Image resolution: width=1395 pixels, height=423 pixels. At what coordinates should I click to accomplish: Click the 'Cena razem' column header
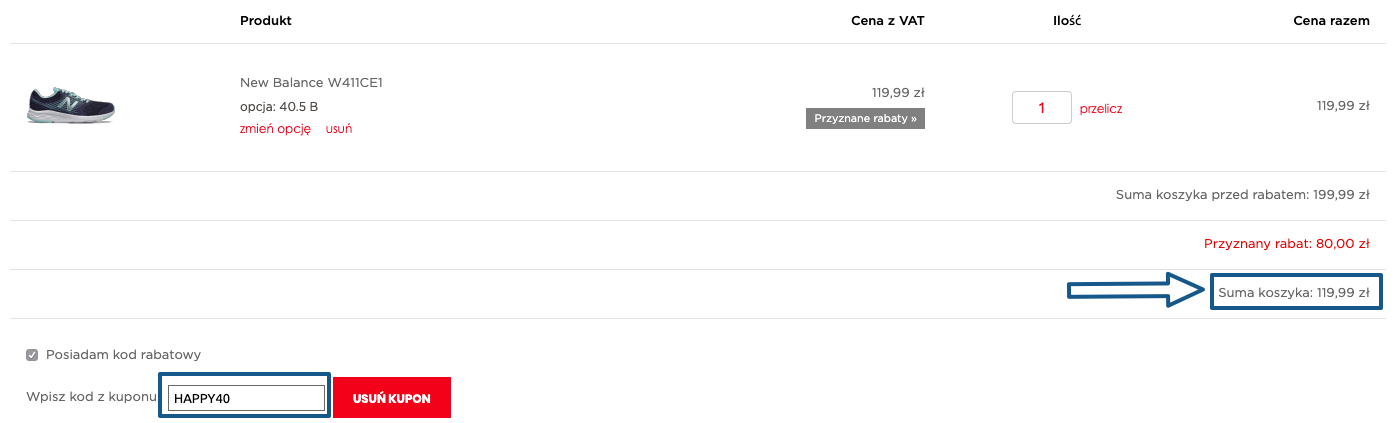tap(1331, 20)
